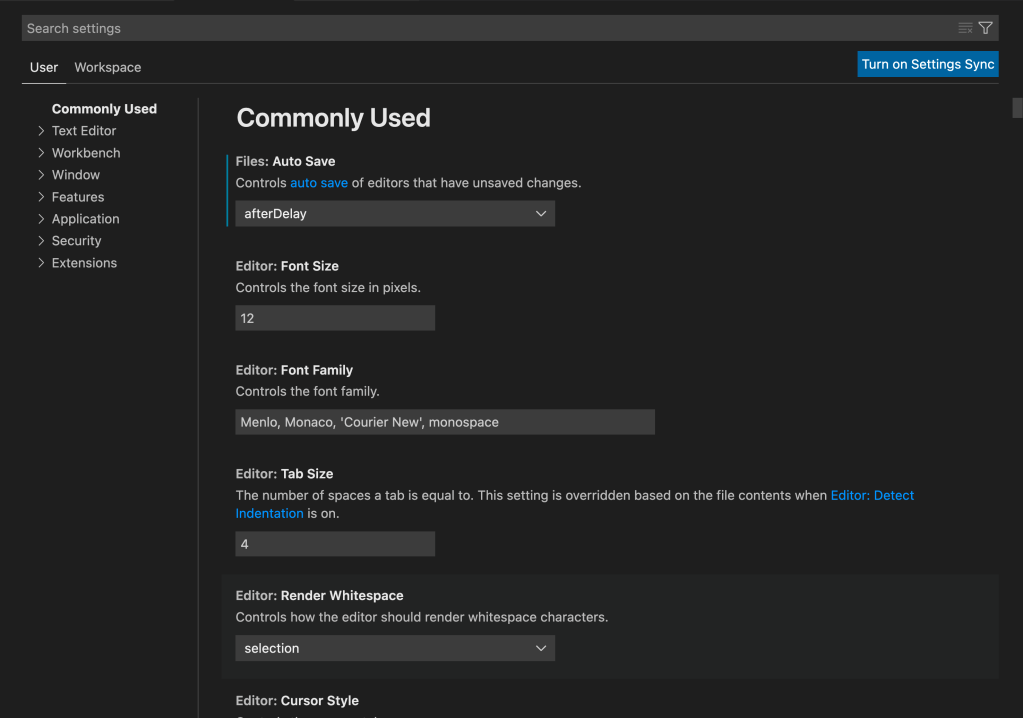Image resolution: width=1023 pixels, height=718 pixels.
Task: Click the Font Family text field
Action: (x=445, y=422)
